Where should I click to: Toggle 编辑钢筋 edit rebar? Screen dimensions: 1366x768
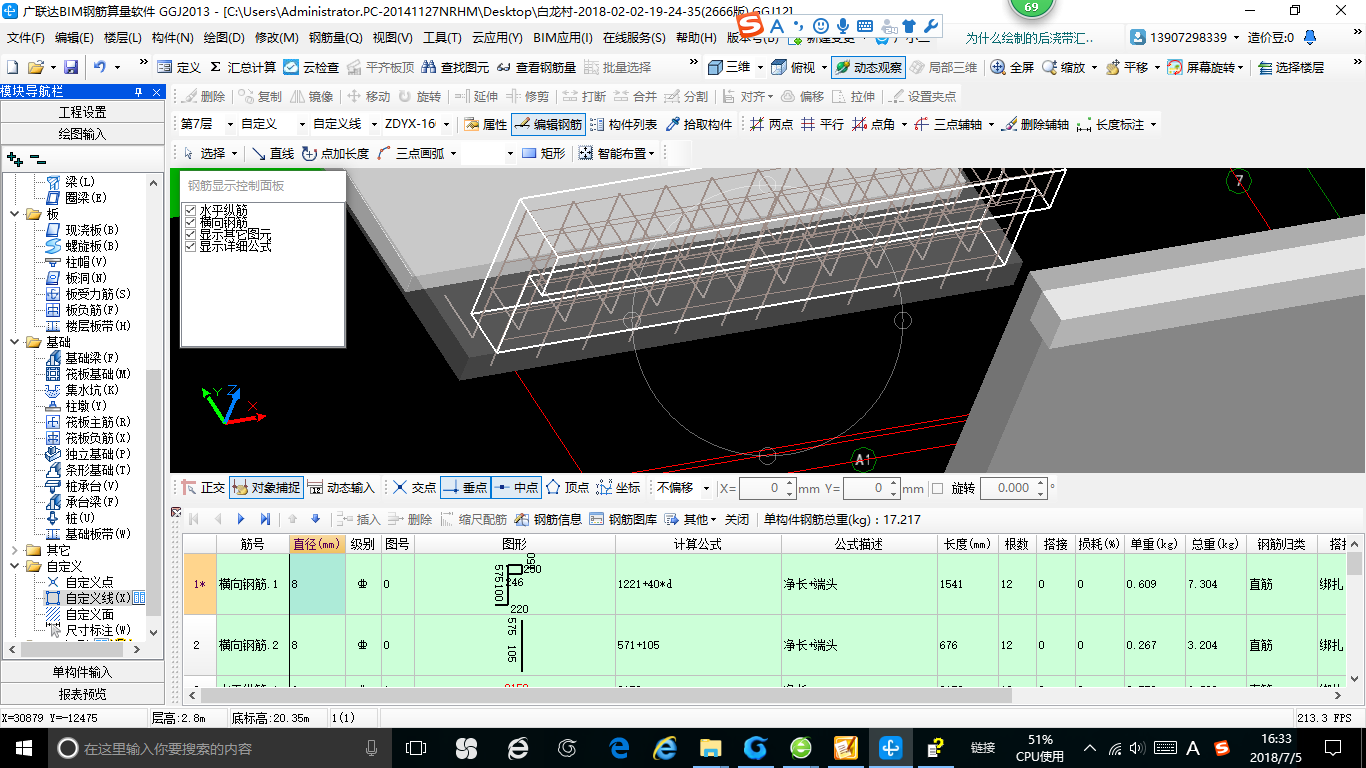[x=548, y=124]
